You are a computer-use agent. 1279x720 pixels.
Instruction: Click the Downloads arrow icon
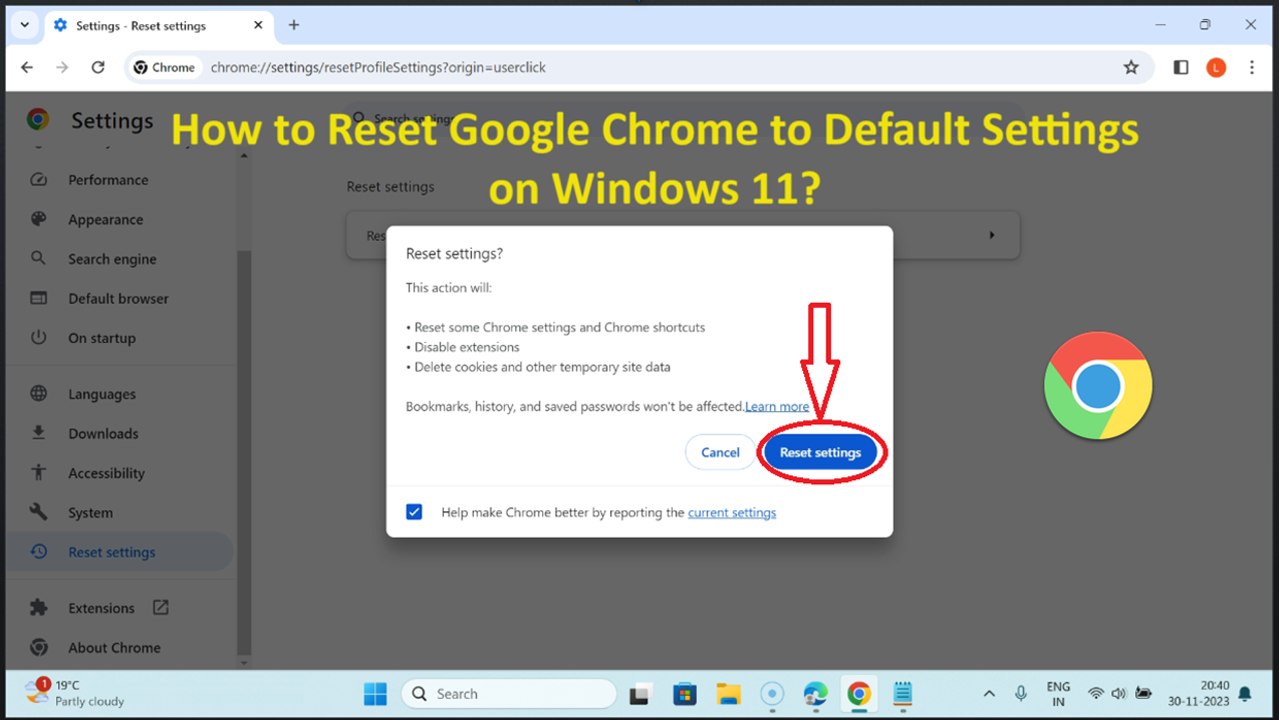point(39,433)
